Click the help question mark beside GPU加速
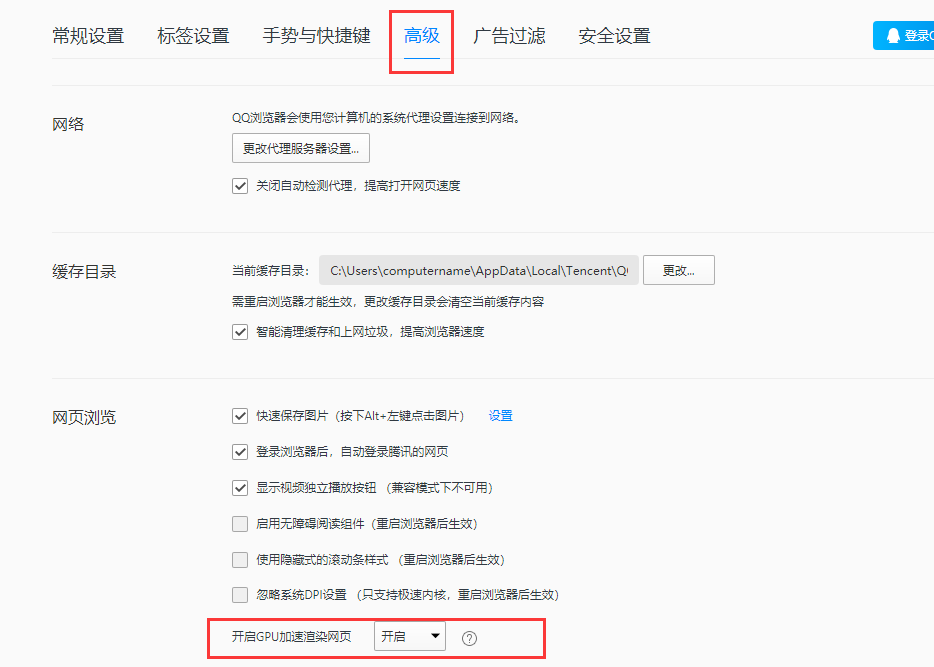 coord(469,638)
